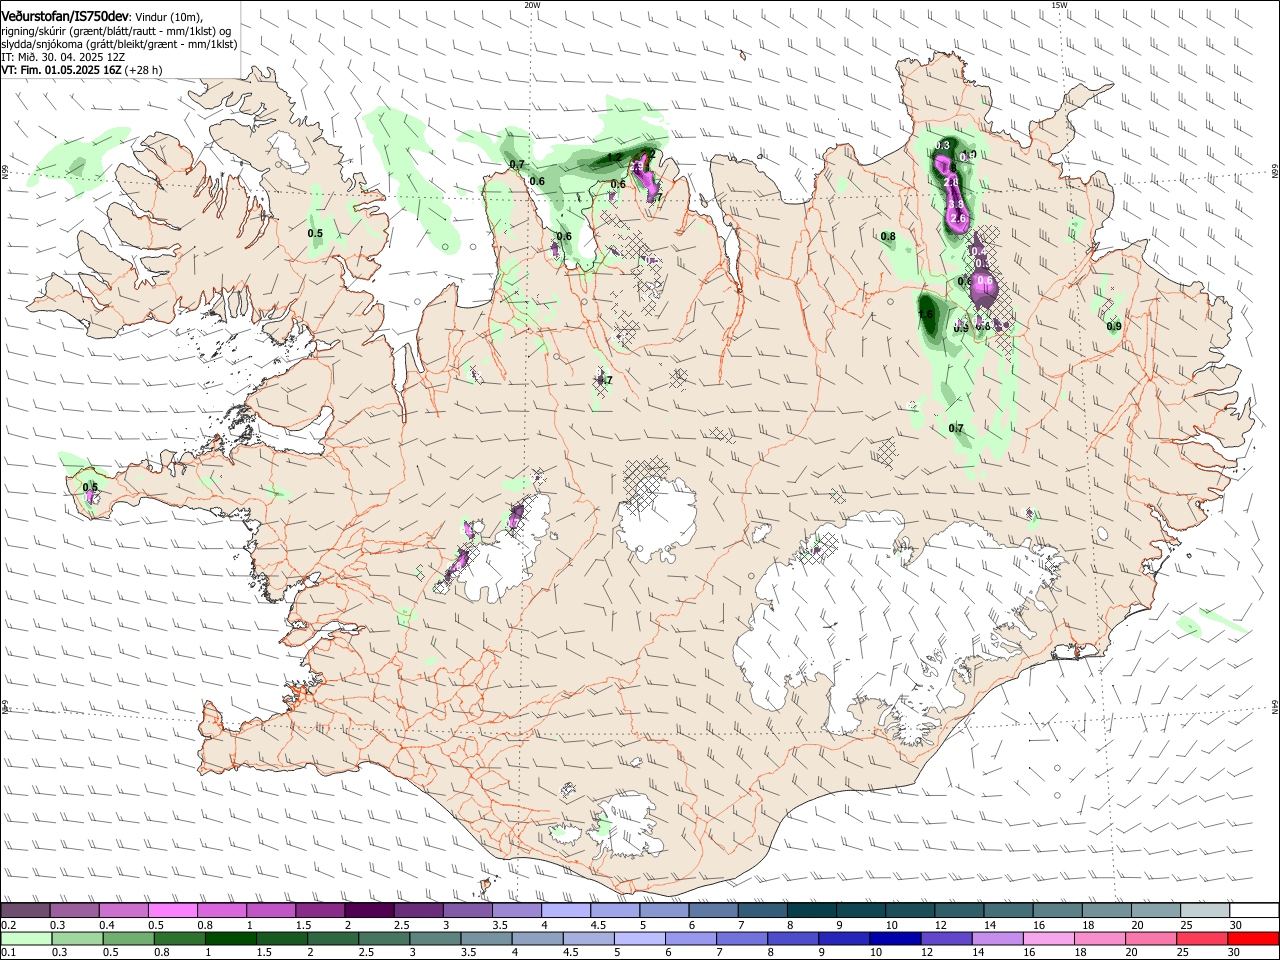1280x960 pixels.
Task: Click the 0.5 value on Snæfellsnes peninsula tip
Action: pos(91,487)
